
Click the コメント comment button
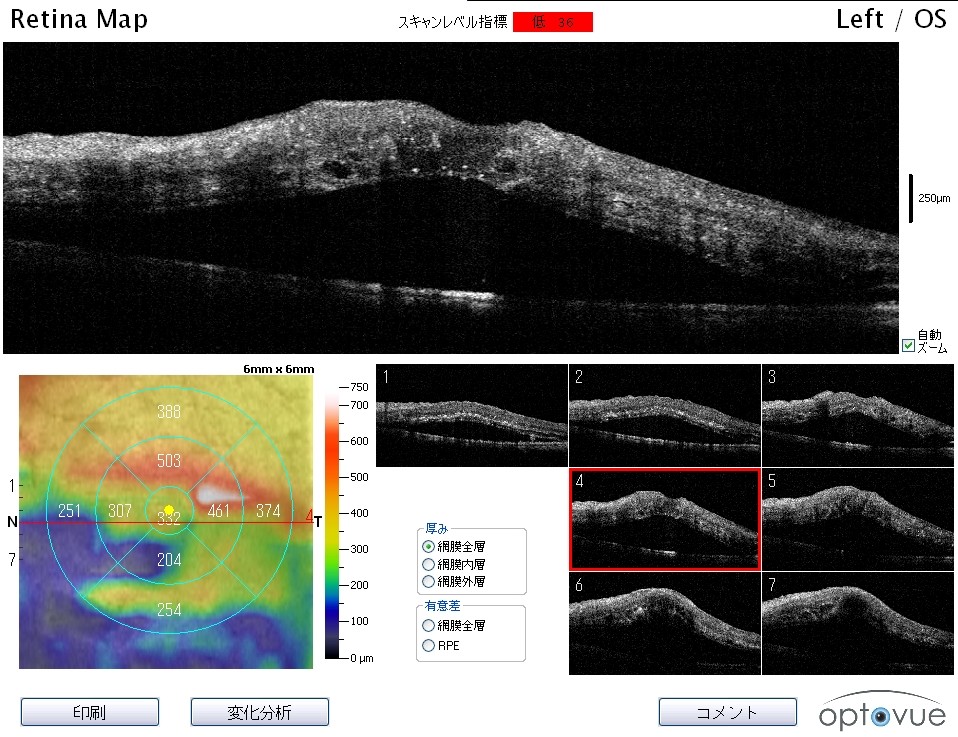727,712
